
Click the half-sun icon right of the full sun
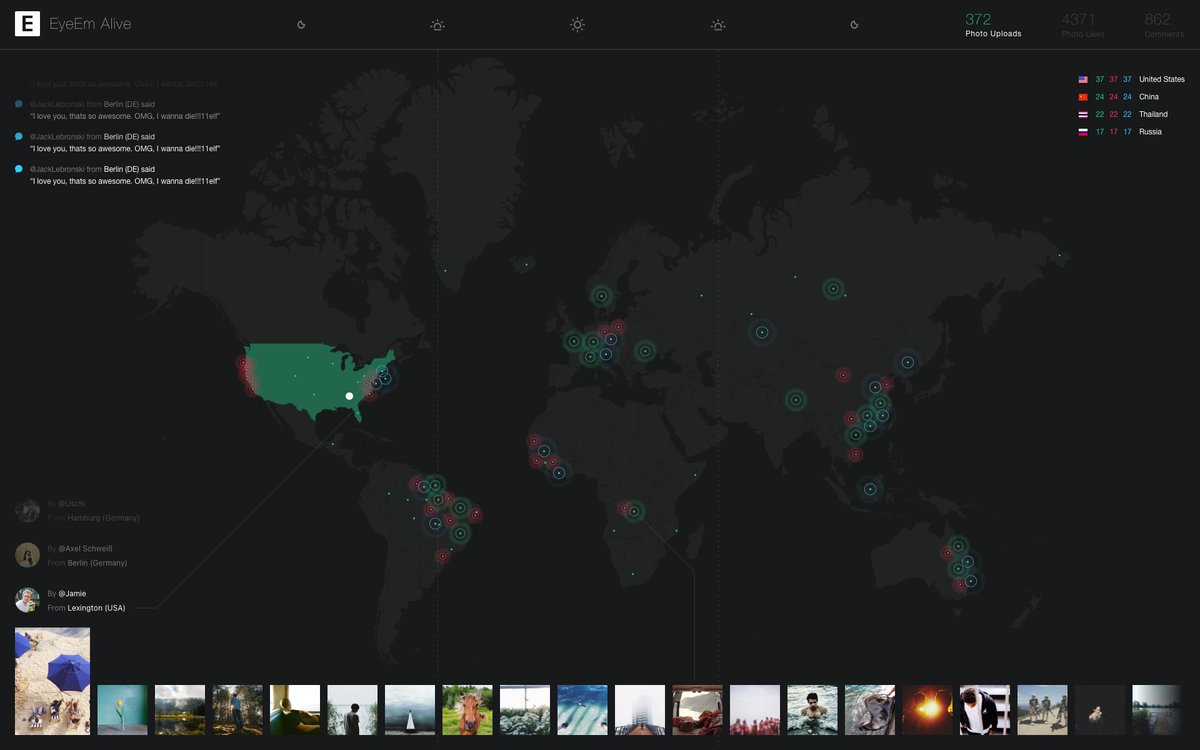pos(718,25)
